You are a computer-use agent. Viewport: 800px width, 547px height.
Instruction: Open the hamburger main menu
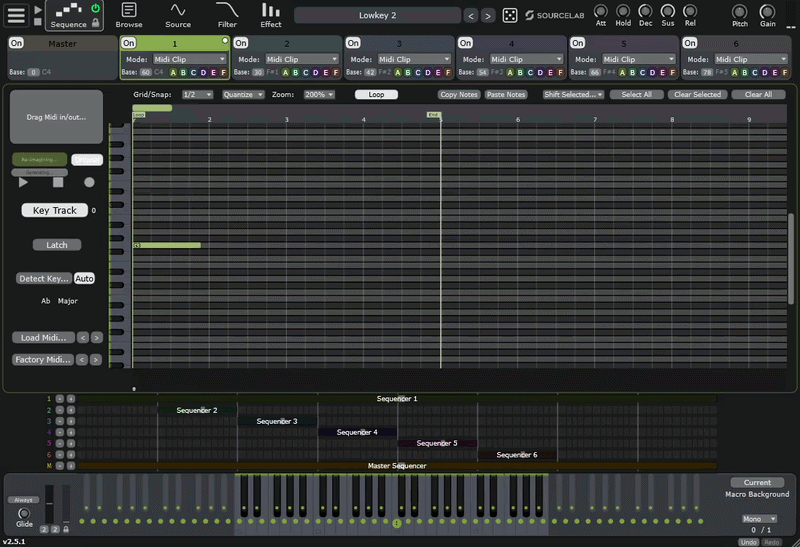(16, 15)
